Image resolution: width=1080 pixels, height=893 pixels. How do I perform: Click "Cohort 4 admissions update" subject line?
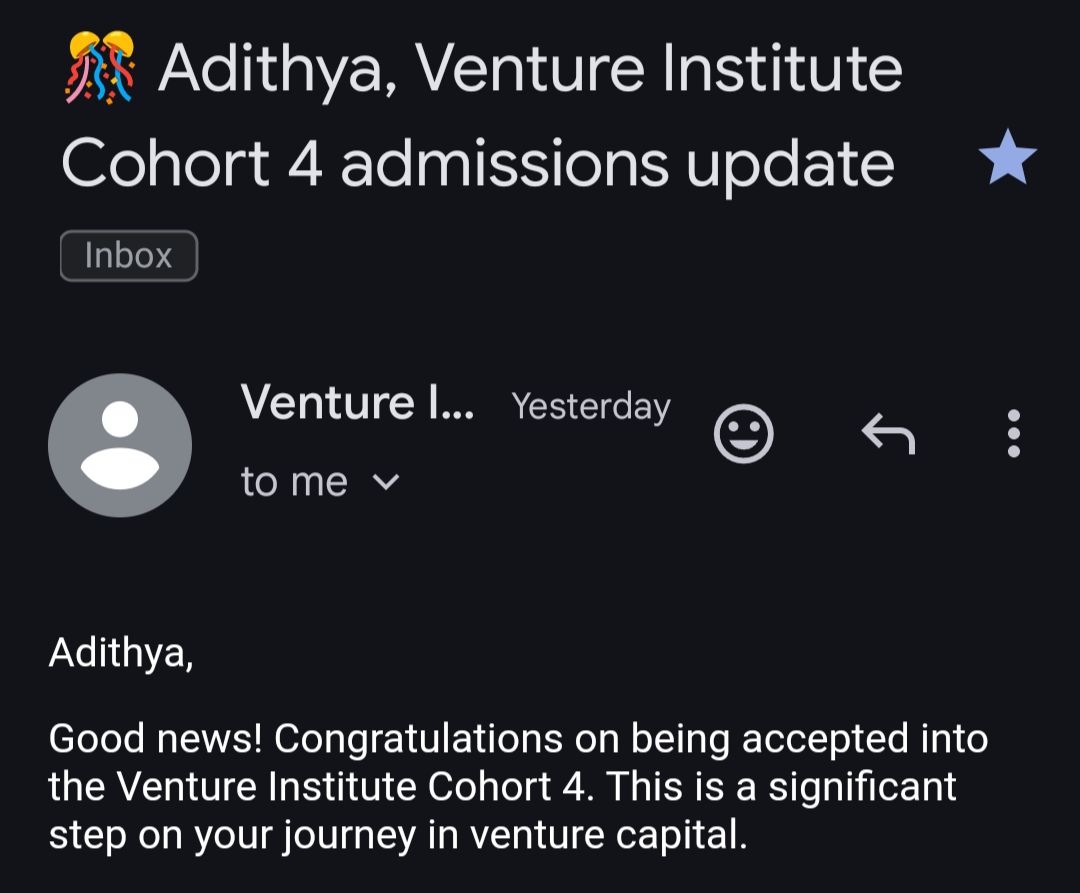click(x=477, y=163)
